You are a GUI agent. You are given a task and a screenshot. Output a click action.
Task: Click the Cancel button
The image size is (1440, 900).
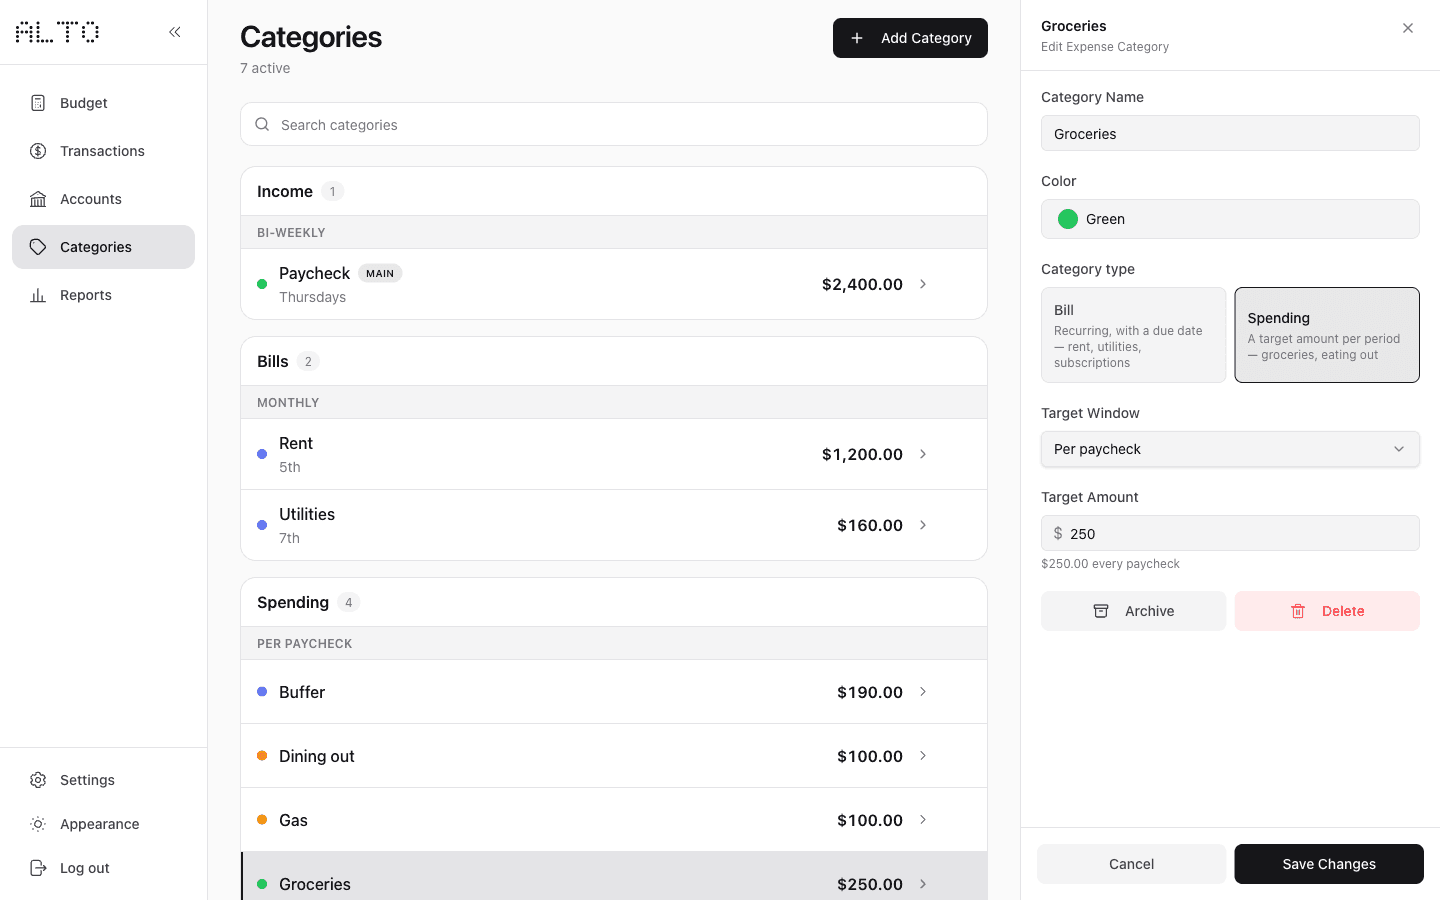click(1131, 864)
